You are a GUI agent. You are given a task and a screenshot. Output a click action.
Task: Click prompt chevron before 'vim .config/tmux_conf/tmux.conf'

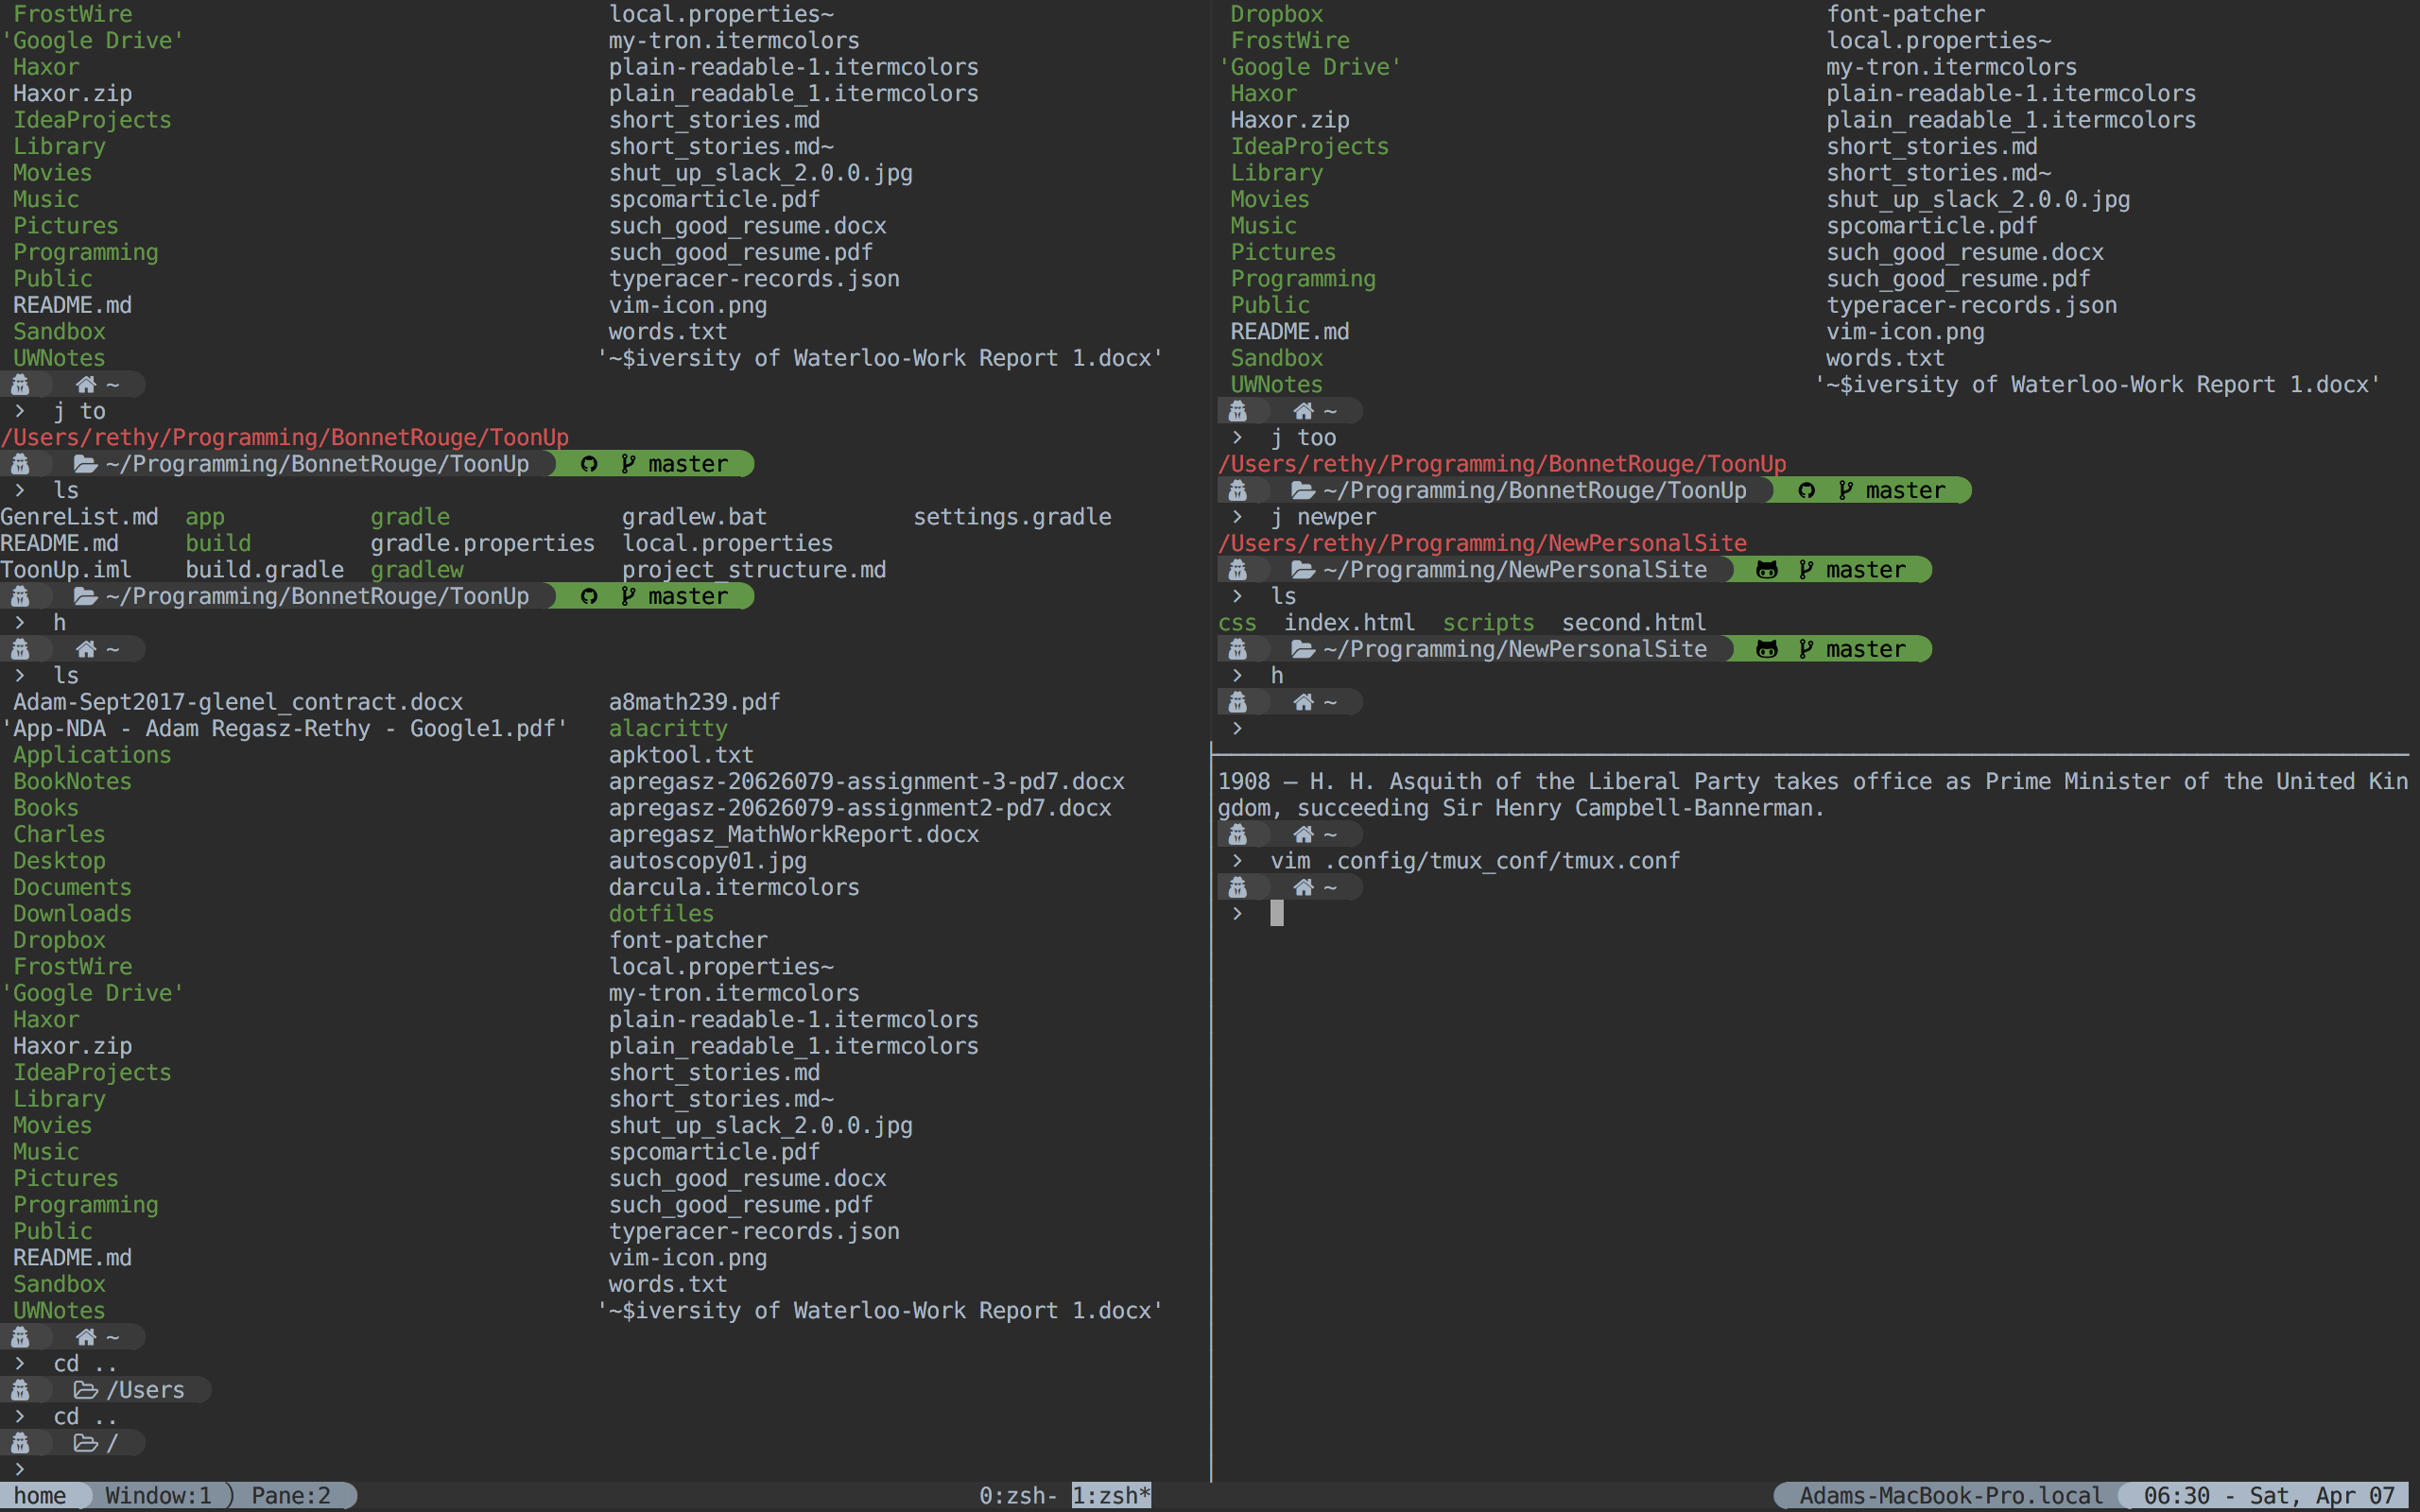pos(1237,861)
